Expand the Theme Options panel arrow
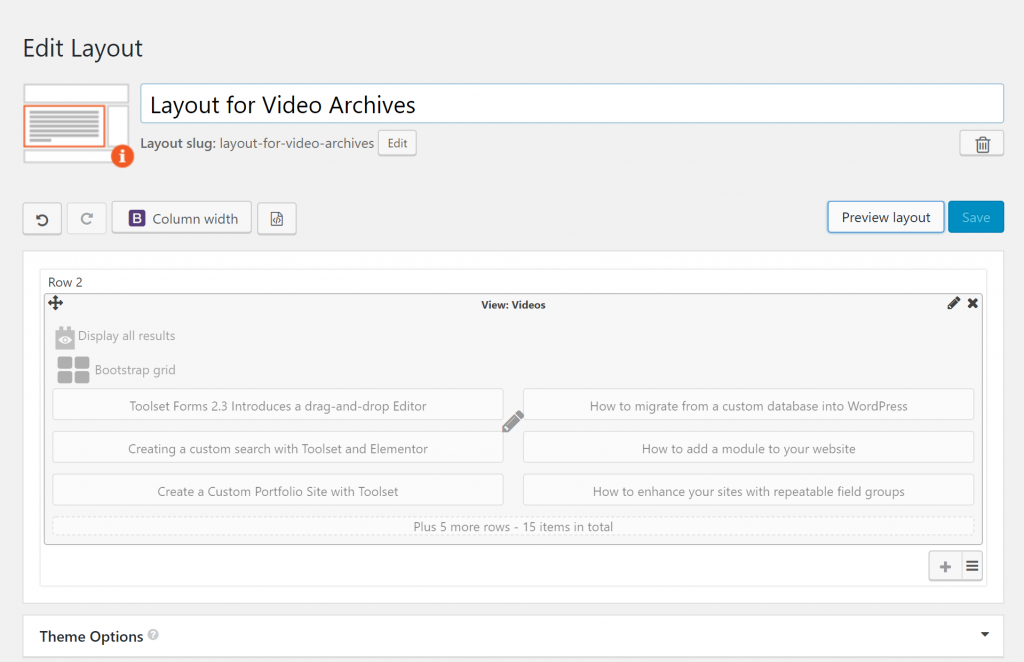1024x662 pixels. pos(984,635)
